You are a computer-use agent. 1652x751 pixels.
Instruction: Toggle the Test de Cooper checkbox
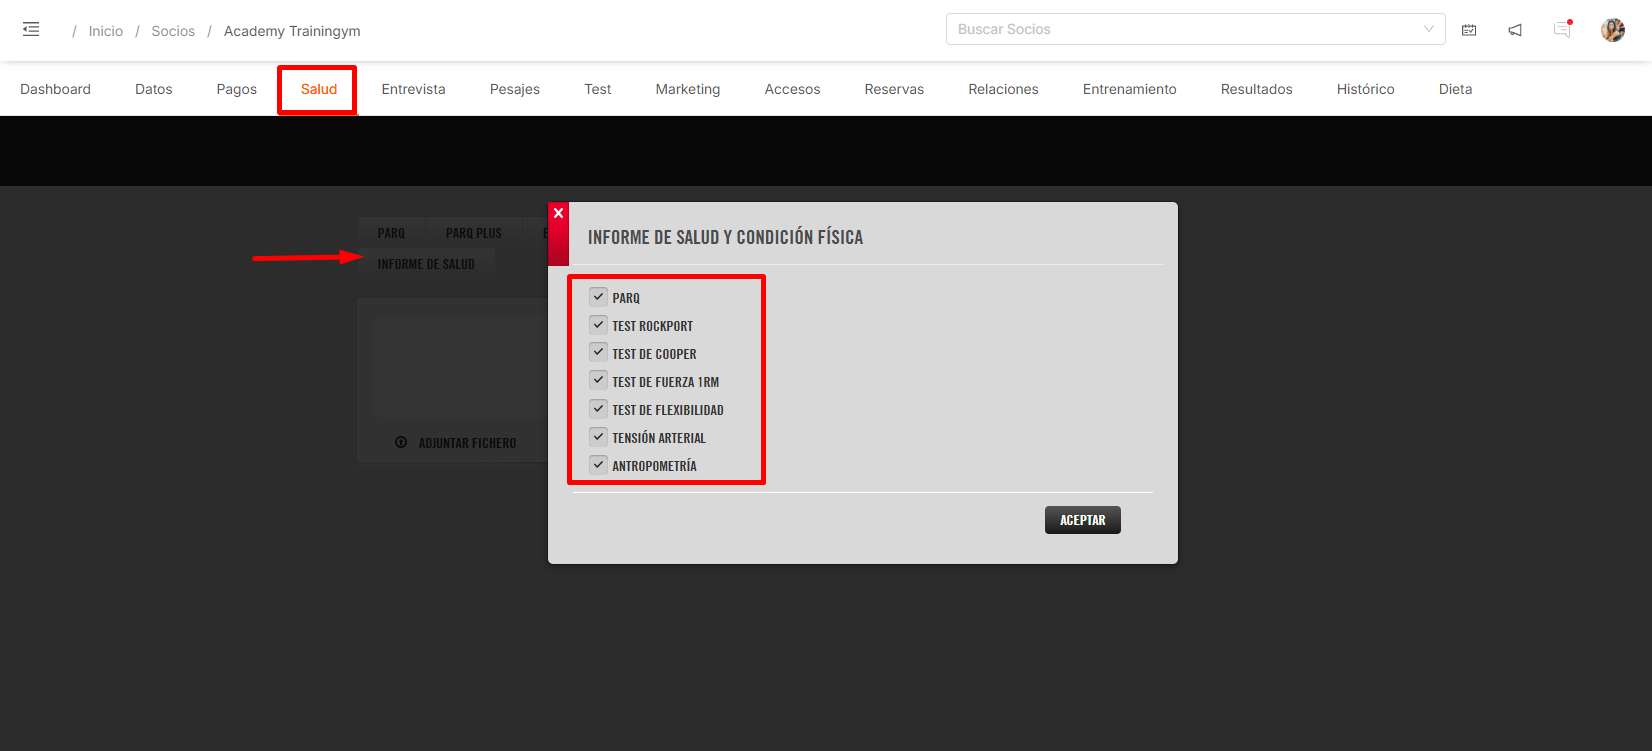tap(598, 353)
